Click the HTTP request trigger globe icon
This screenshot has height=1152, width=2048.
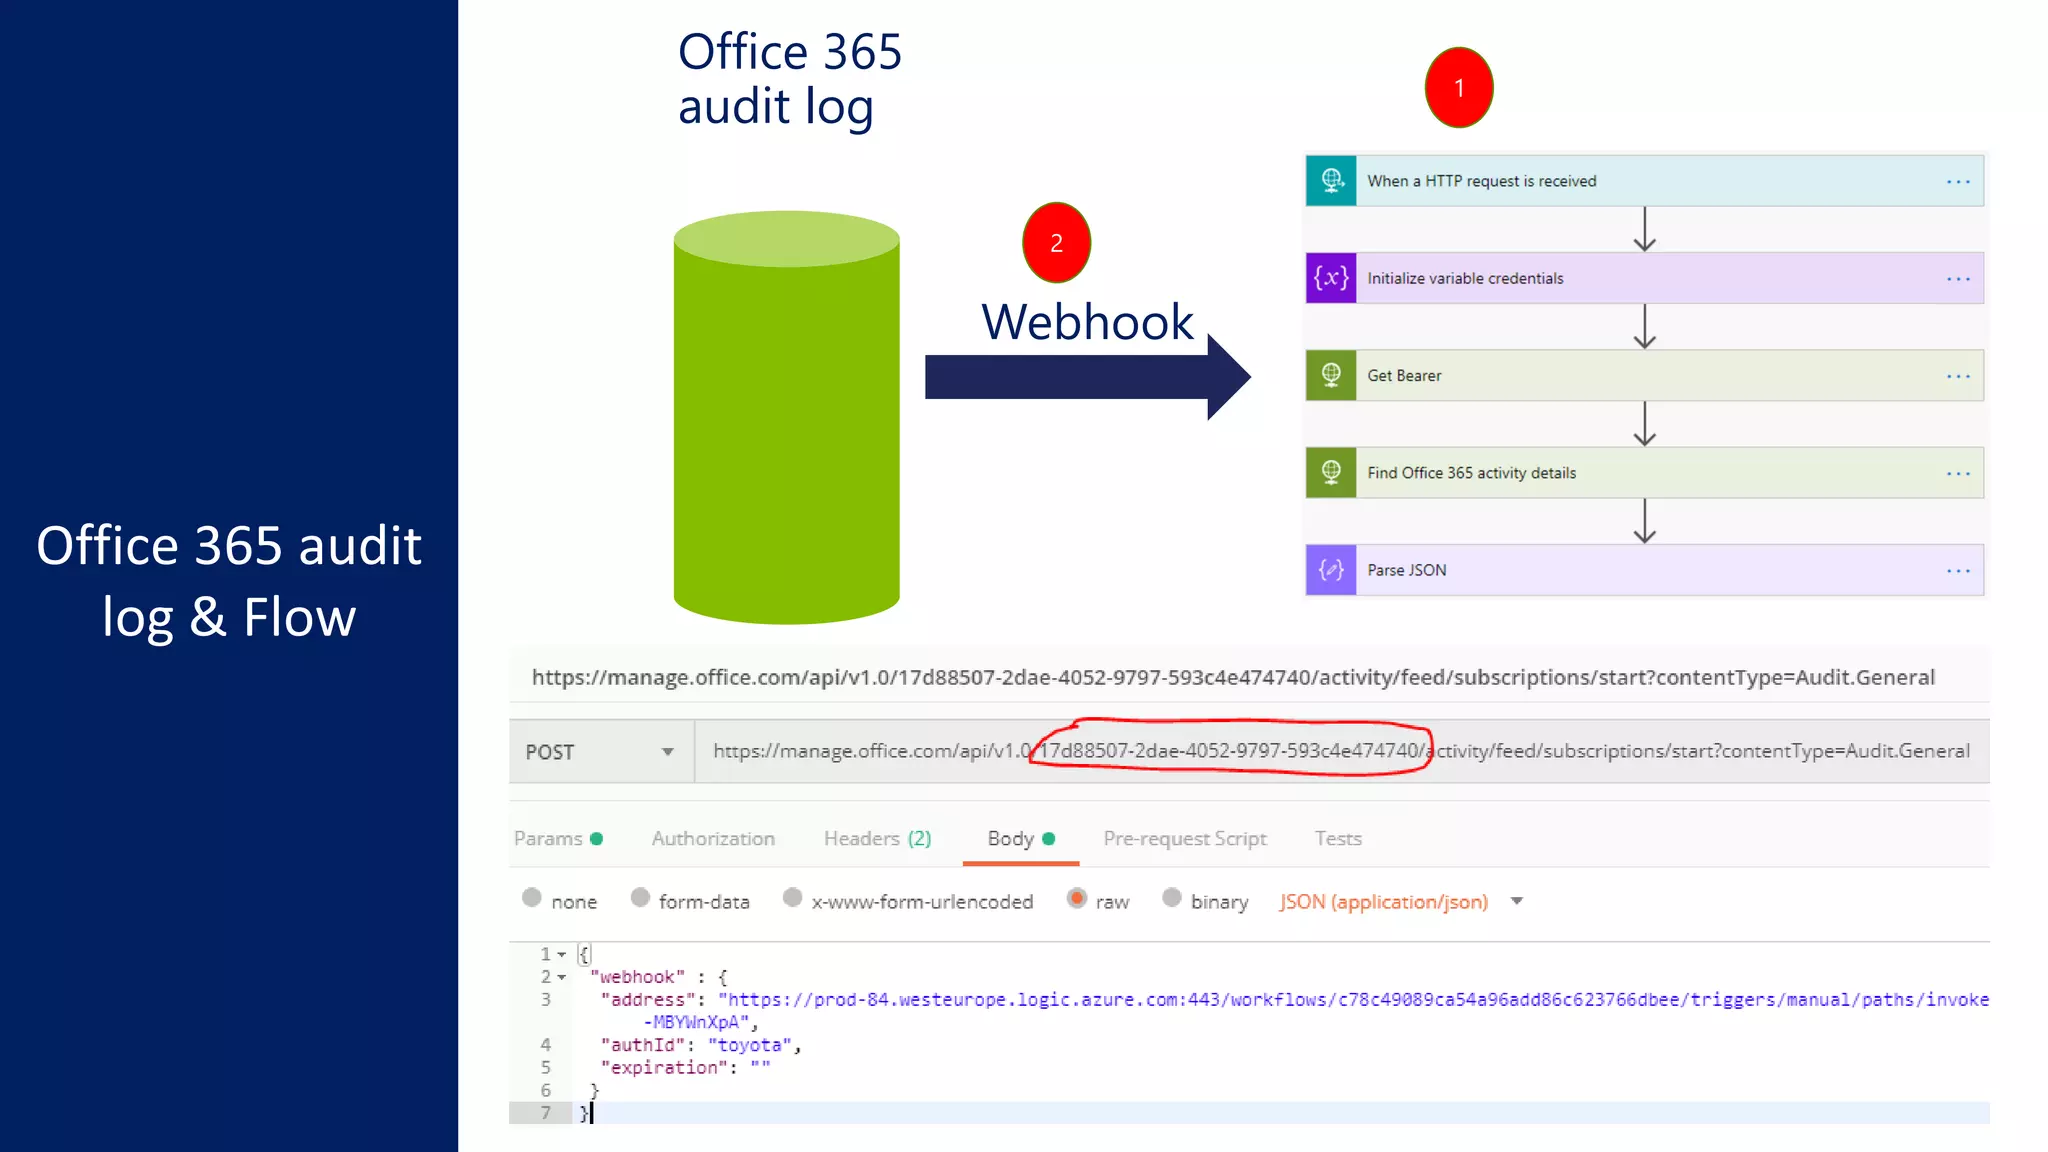1331,181
